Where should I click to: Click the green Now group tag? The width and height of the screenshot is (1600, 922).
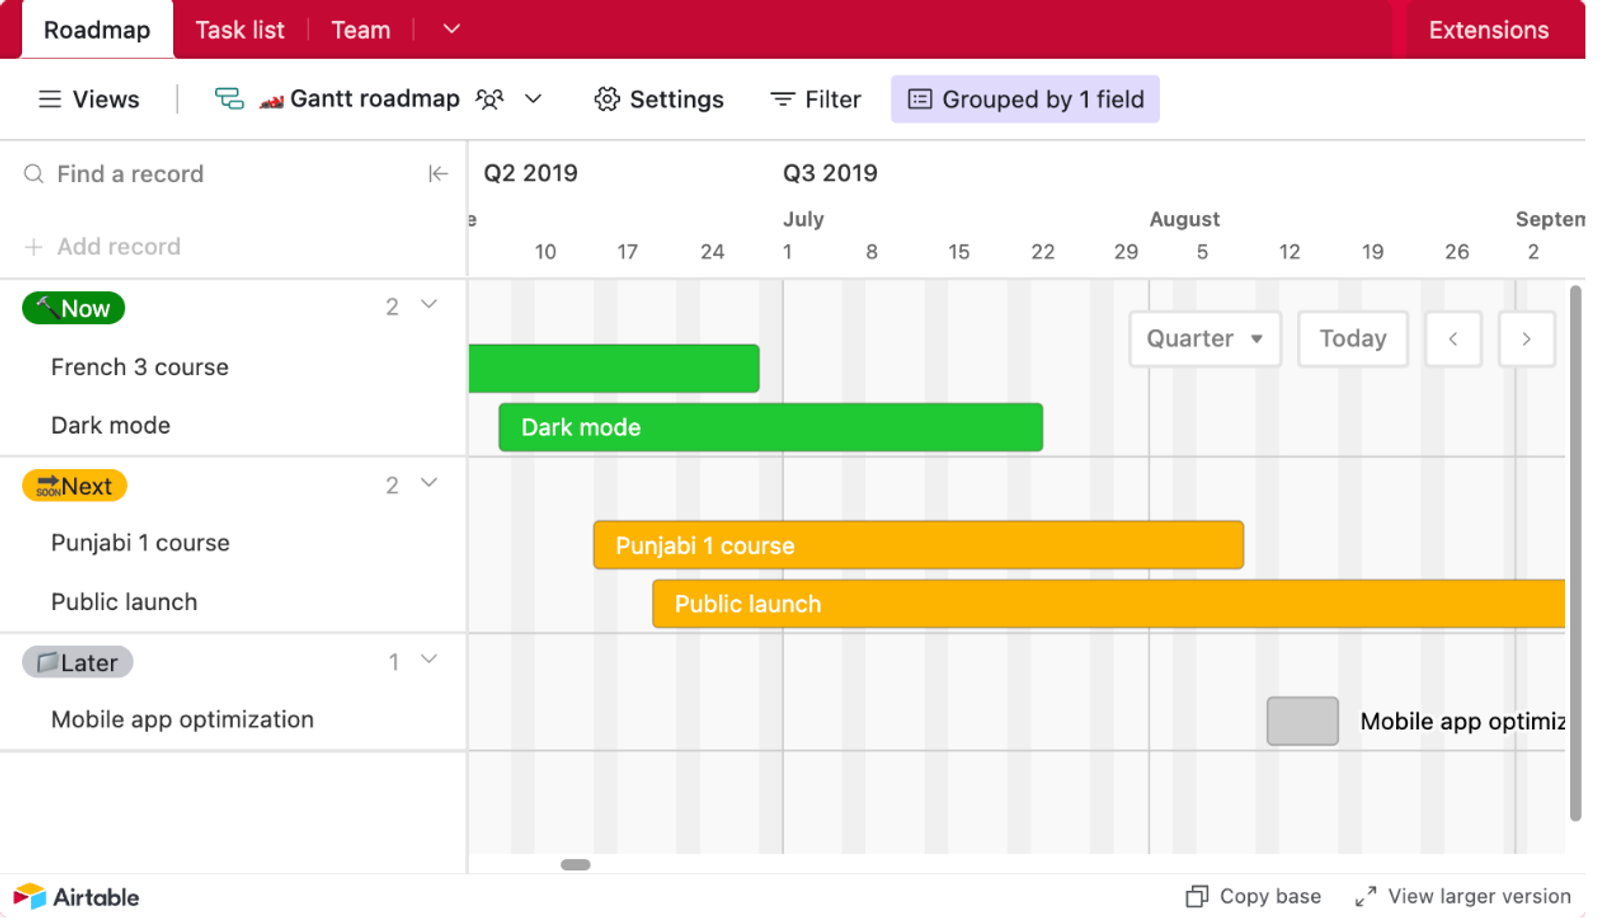coord(73,308)
